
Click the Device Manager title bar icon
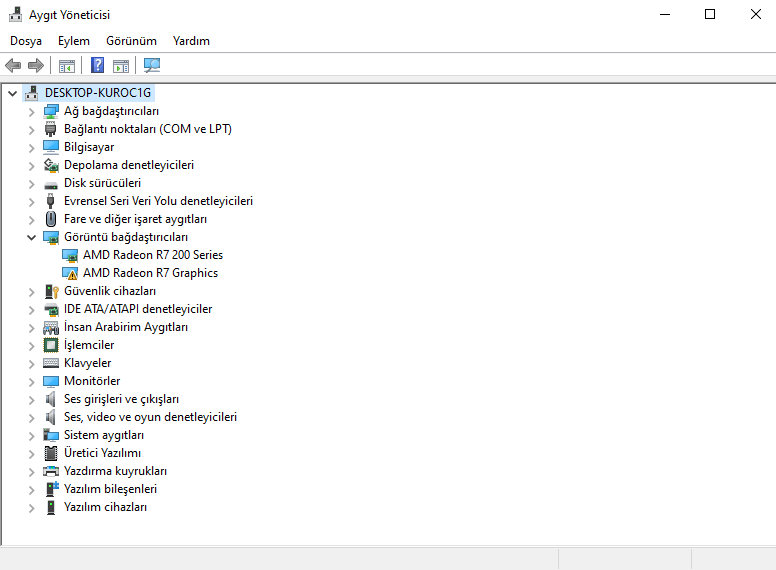16,14
